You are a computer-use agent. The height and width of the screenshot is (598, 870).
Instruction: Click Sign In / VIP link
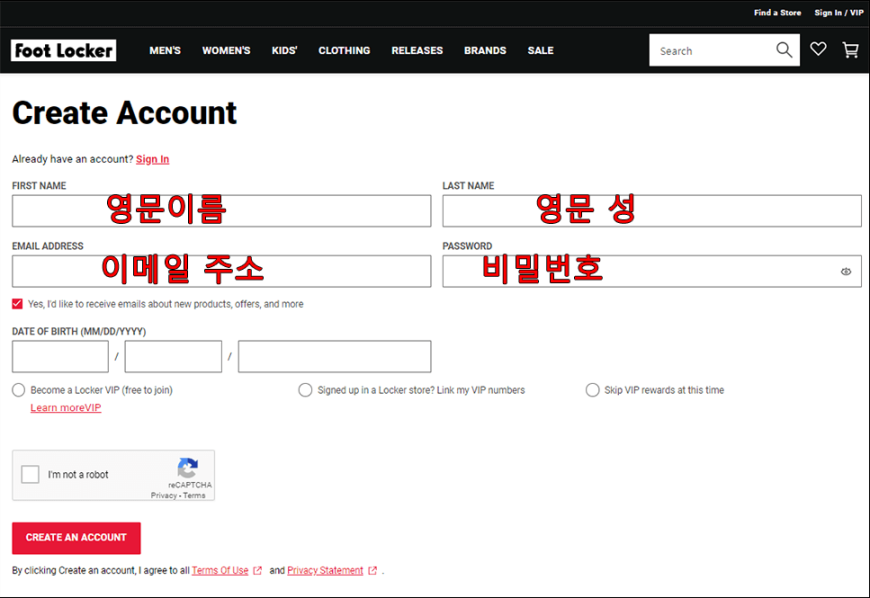838,12
